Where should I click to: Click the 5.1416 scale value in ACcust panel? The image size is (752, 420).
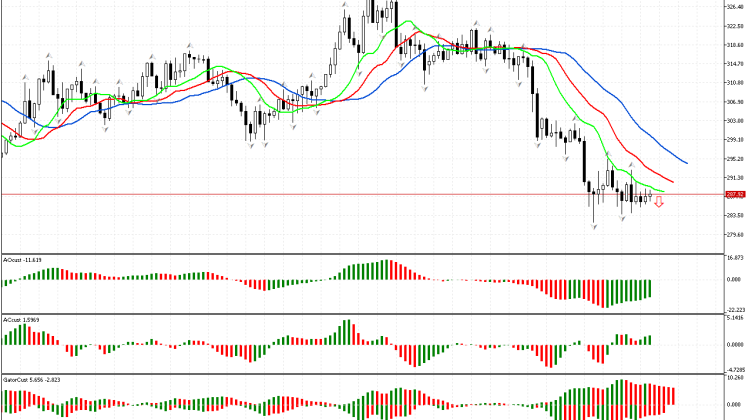point(735,319)
